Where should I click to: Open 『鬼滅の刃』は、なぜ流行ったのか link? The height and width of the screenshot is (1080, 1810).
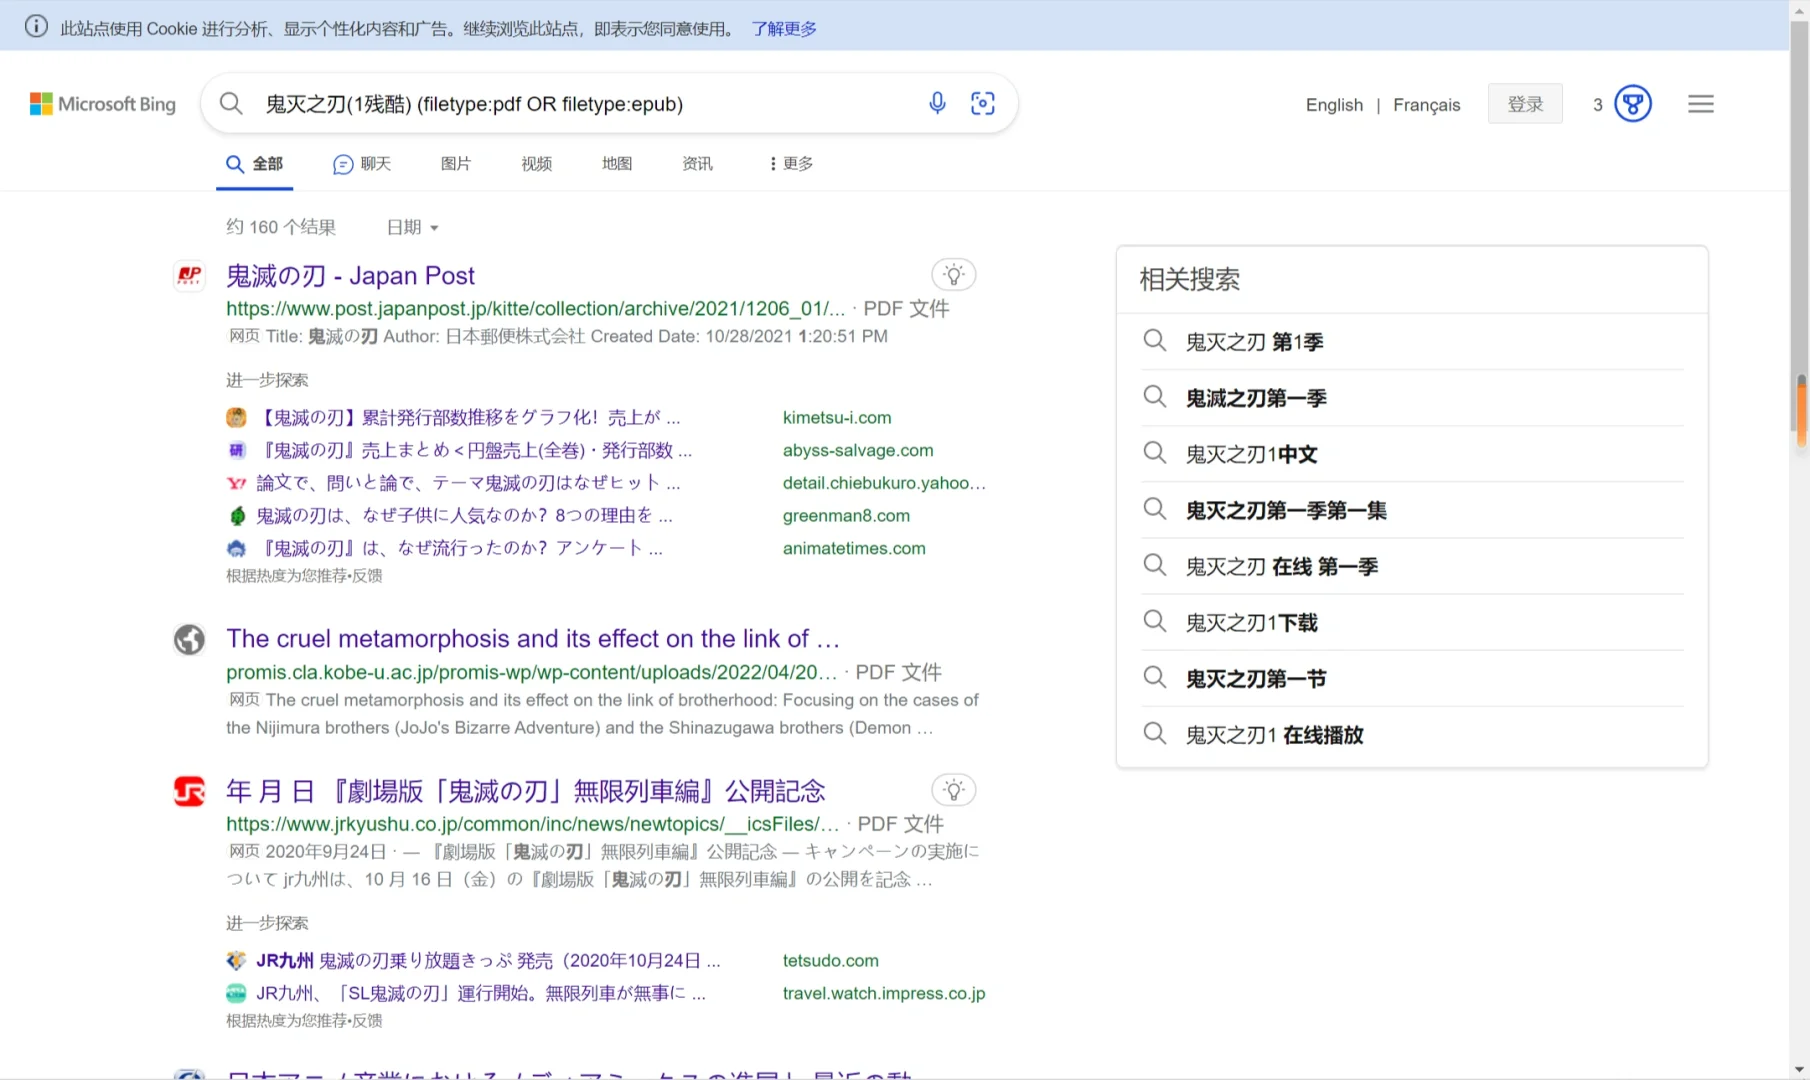(x=459, y=548)
